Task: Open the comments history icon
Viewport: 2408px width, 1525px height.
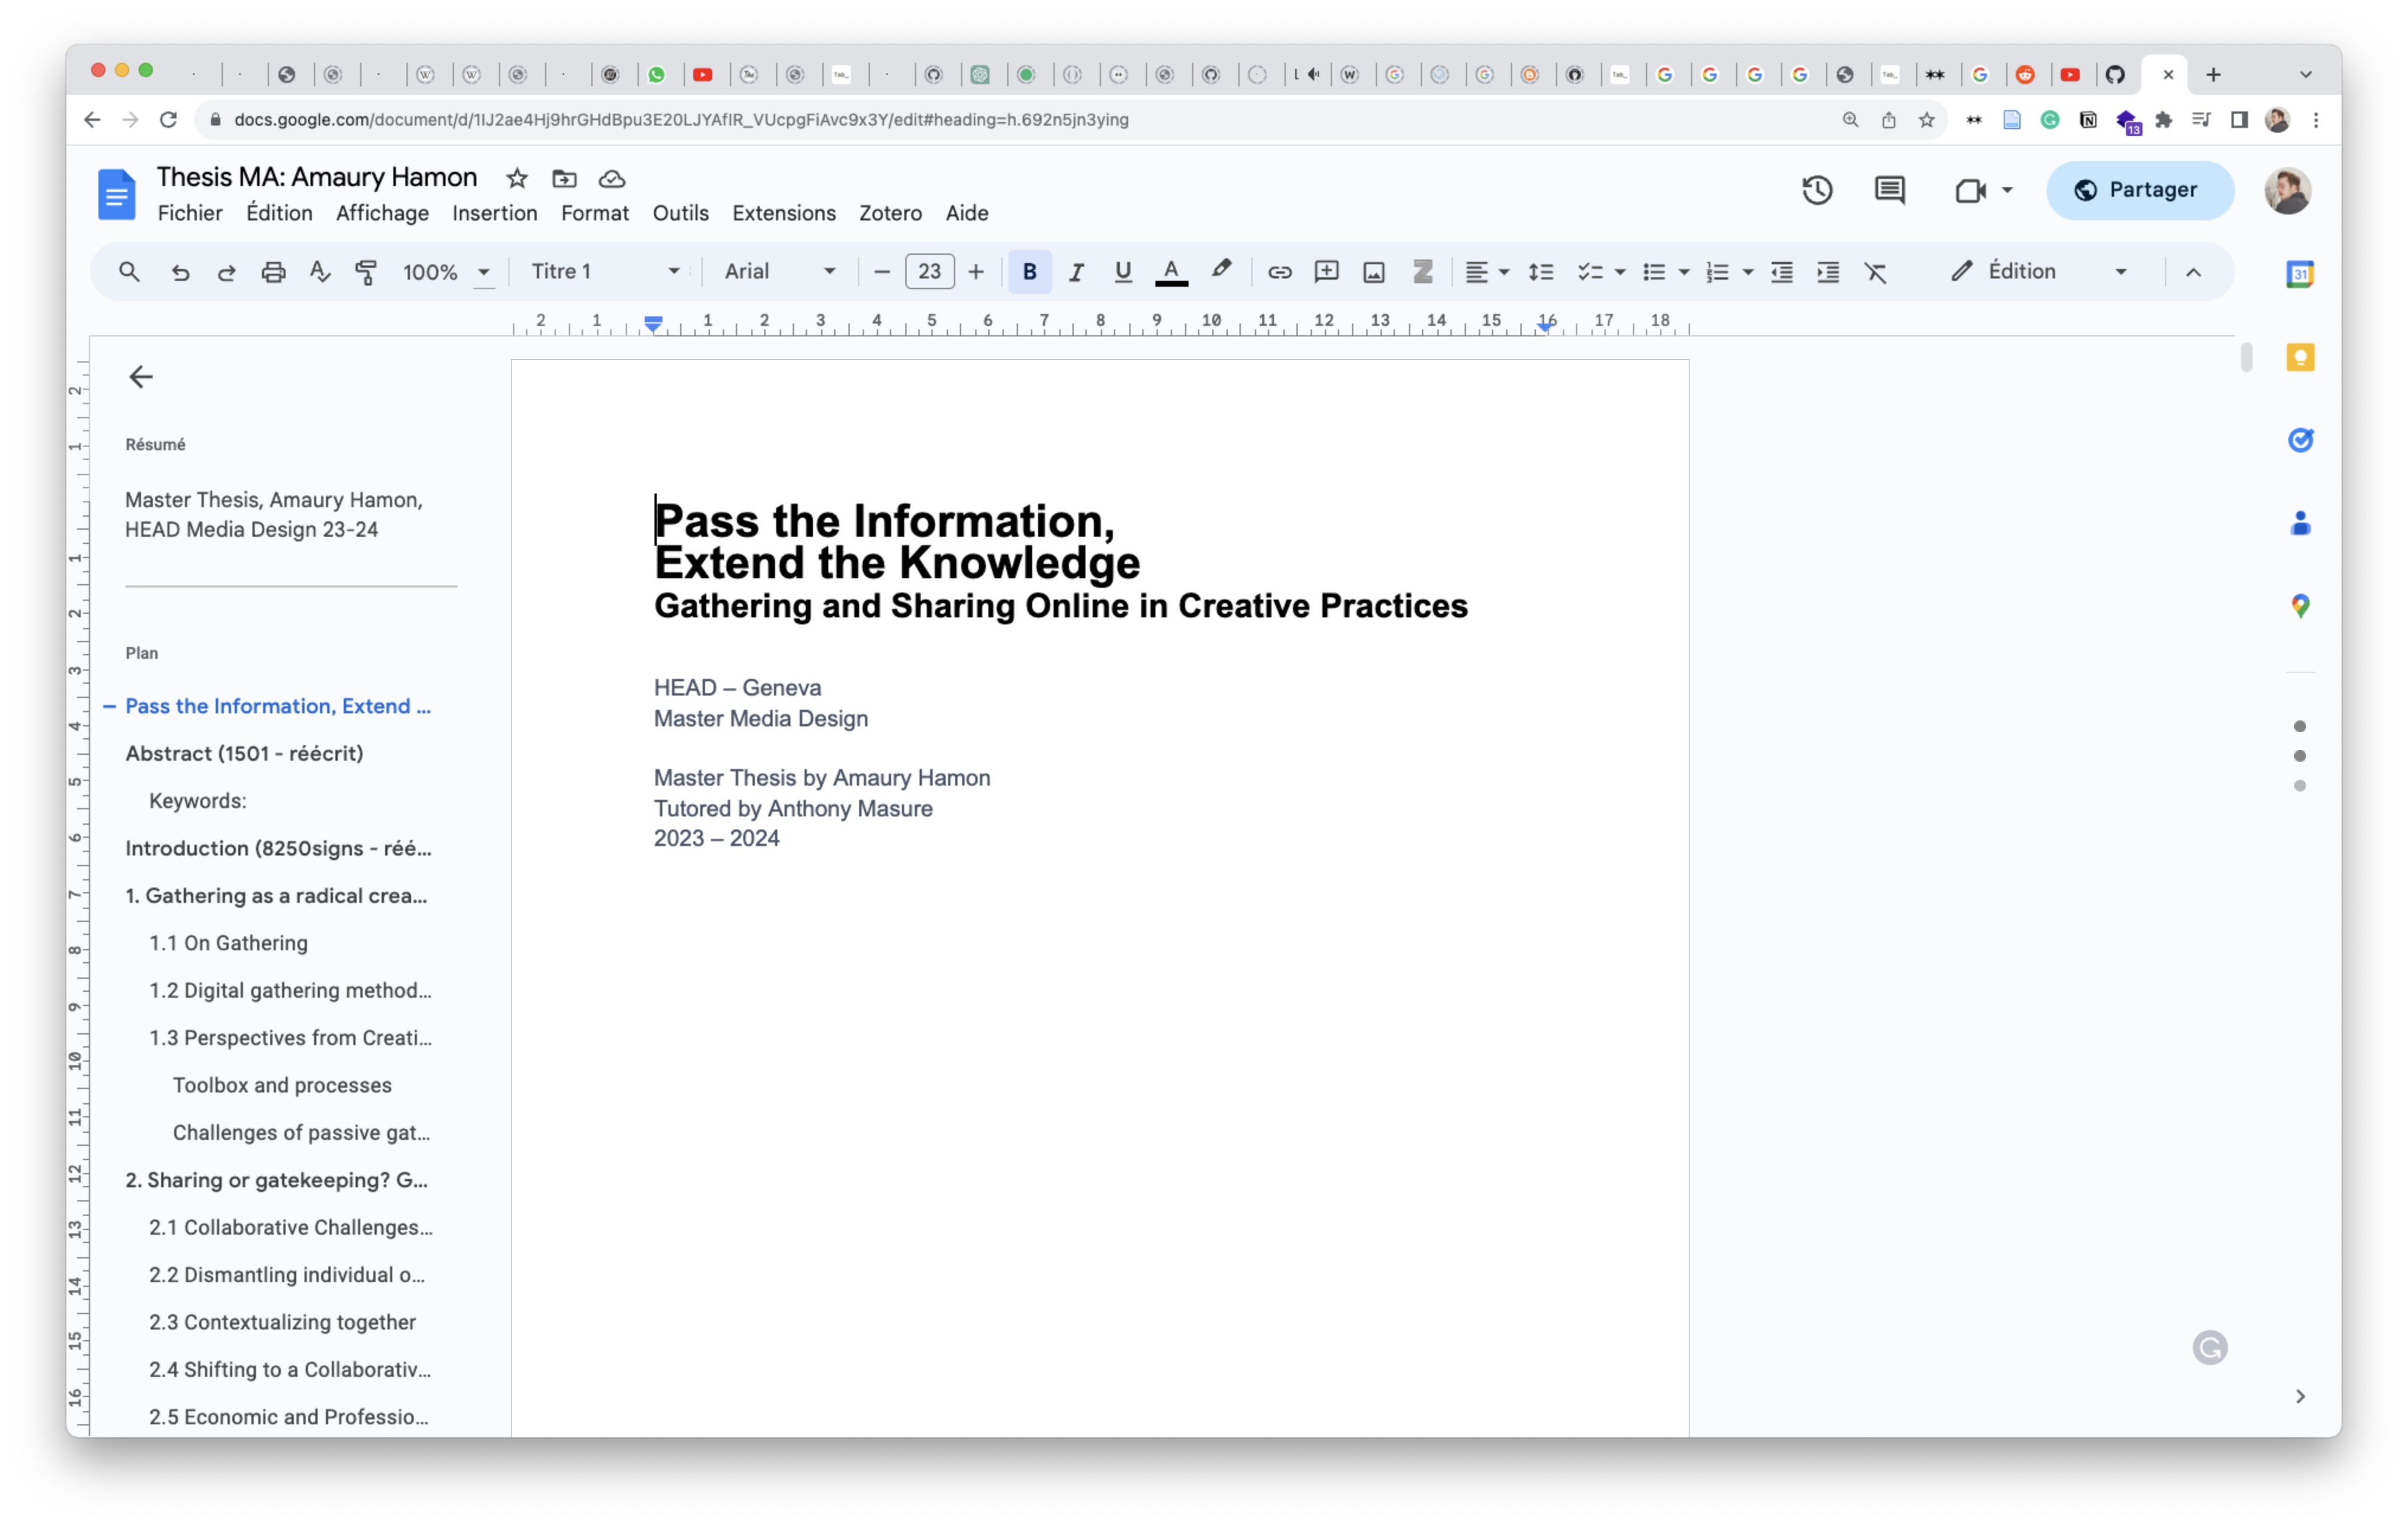Action: [1889, 190]
